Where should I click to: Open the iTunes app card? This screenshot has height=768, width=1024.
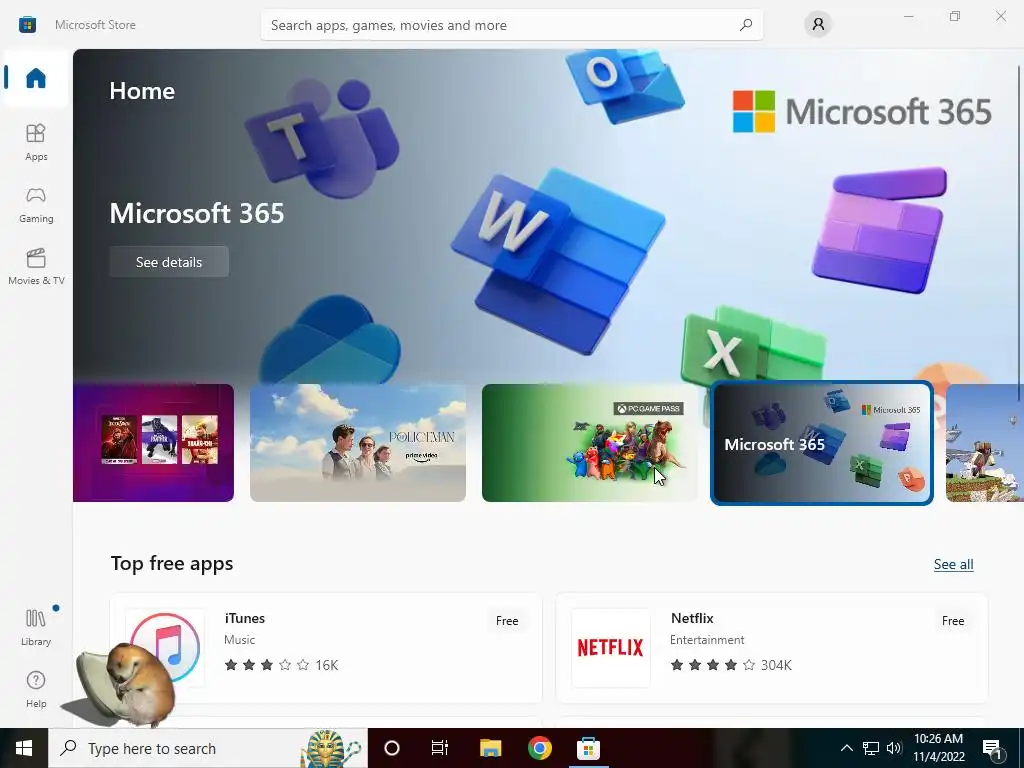(326, 648)
